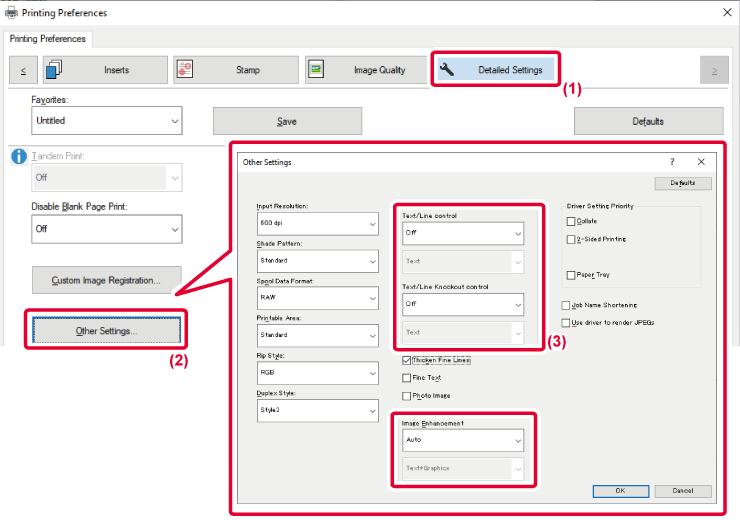The image size is (740, 520).
Task: Click the Other Settings button
Action: point(106,330)
